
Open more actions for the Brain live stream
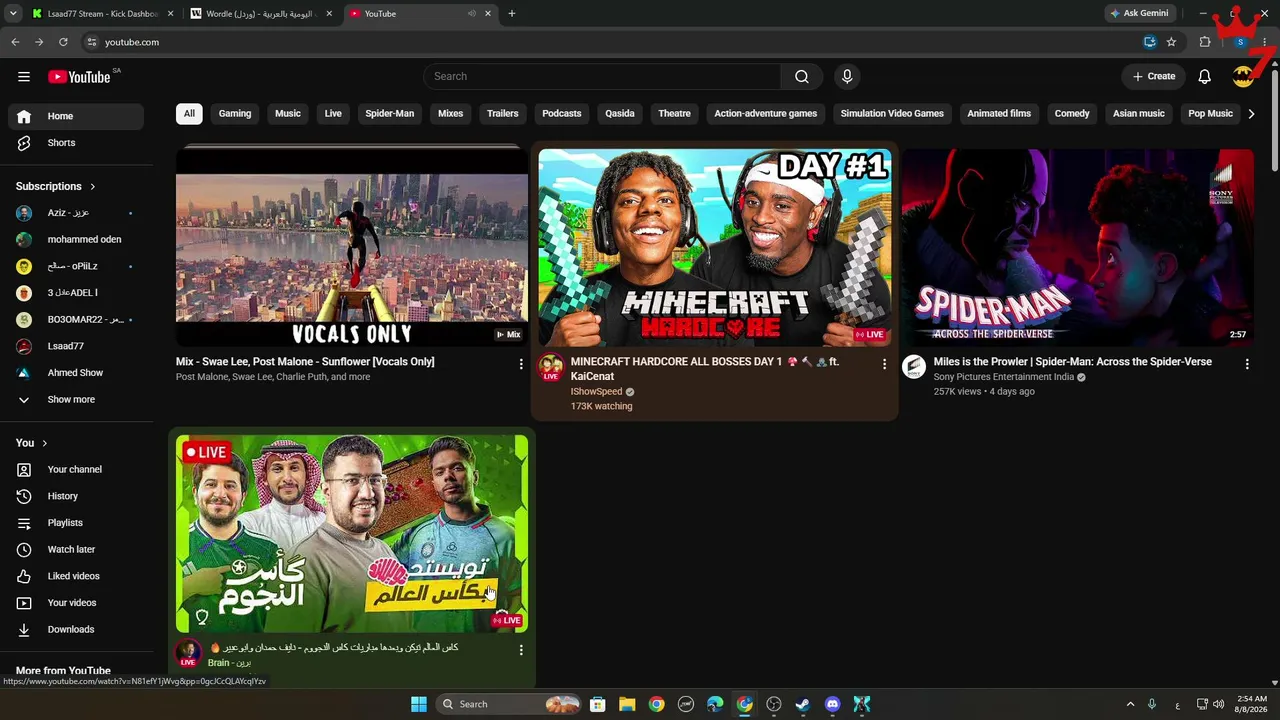[521, 650]
